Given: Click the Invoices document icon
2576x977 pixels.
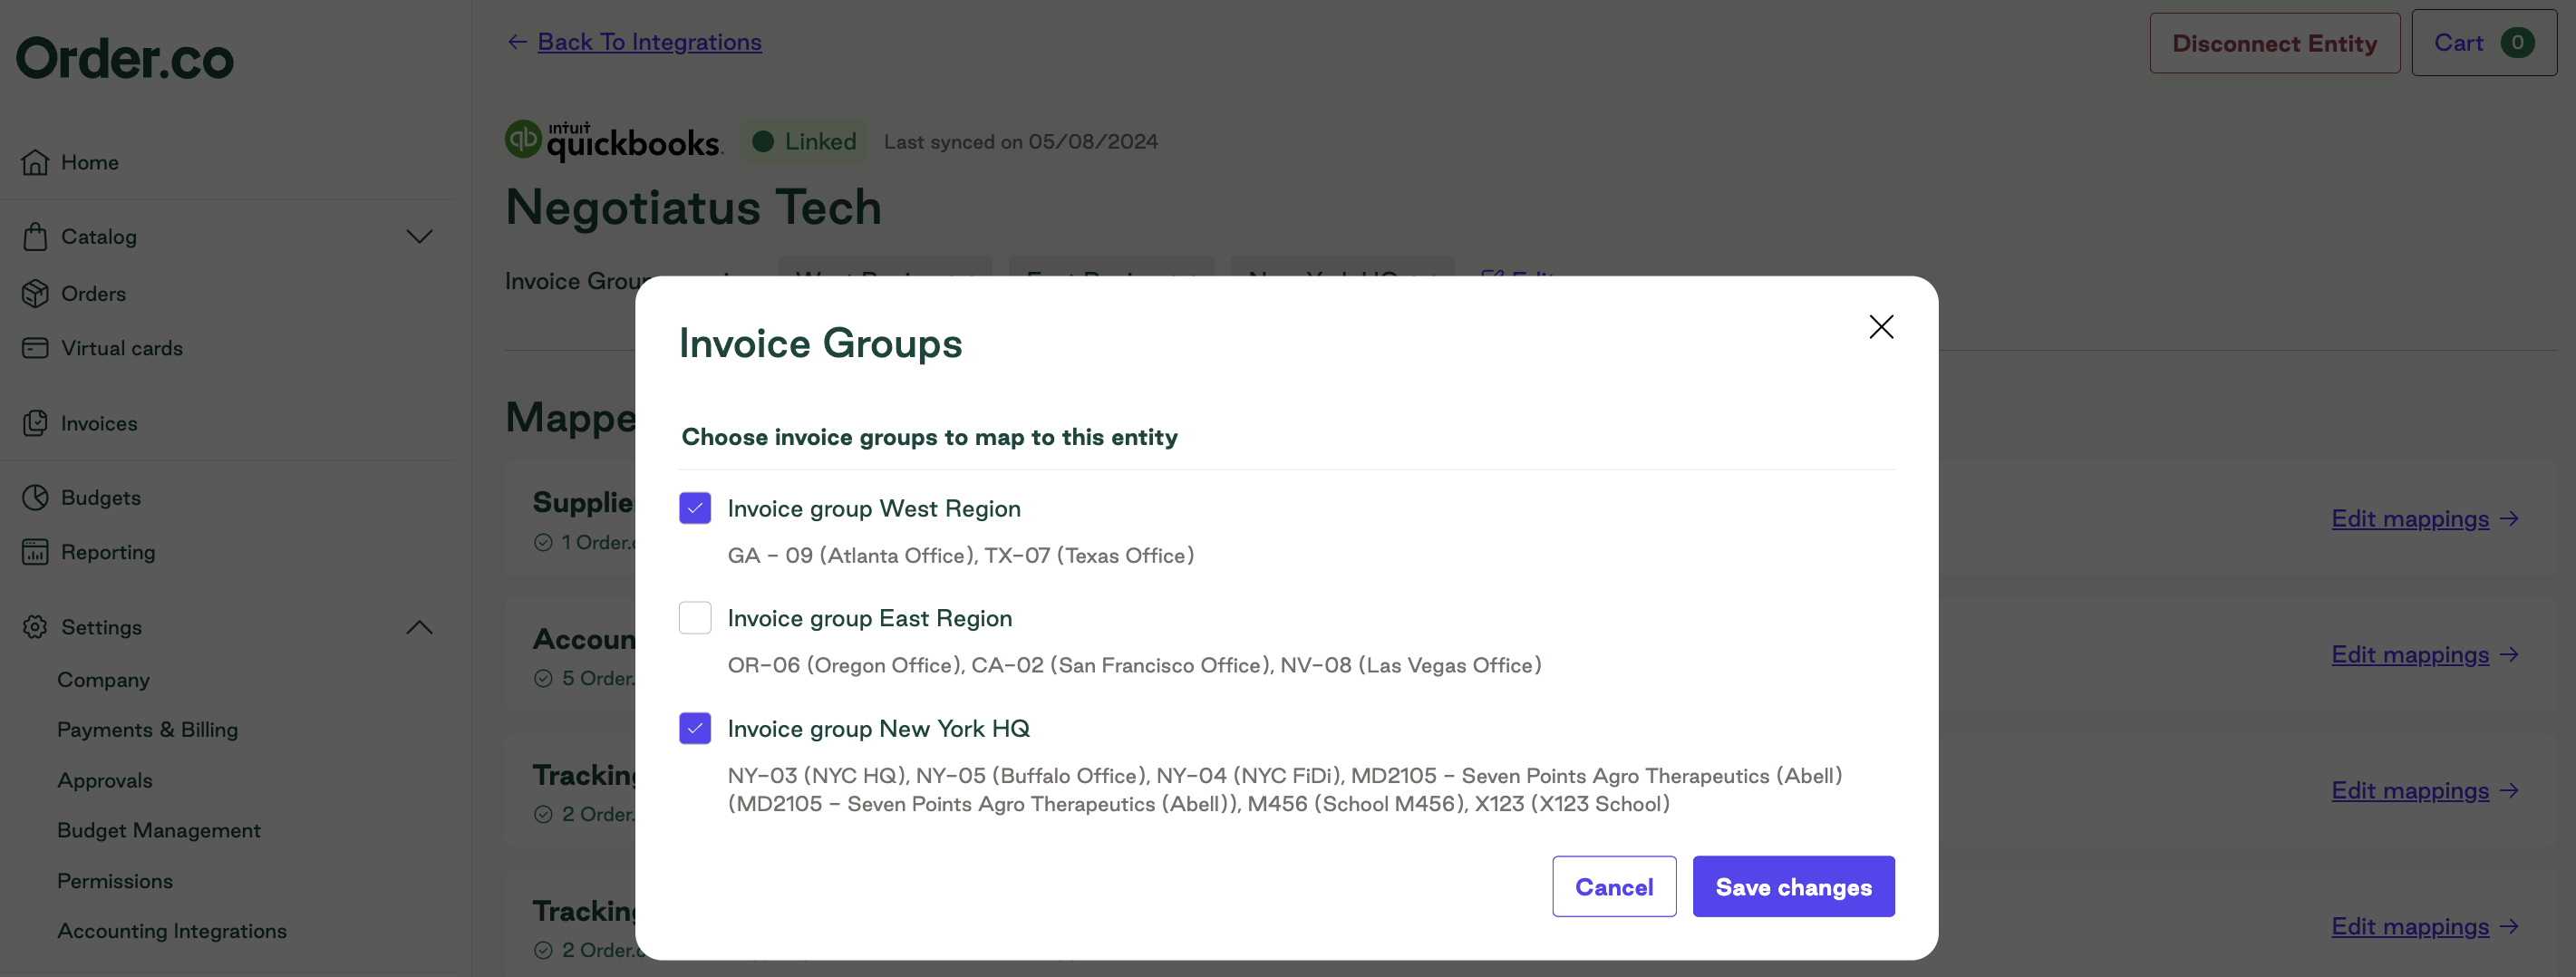Looking at the screenshot, I should click(35, 423).
